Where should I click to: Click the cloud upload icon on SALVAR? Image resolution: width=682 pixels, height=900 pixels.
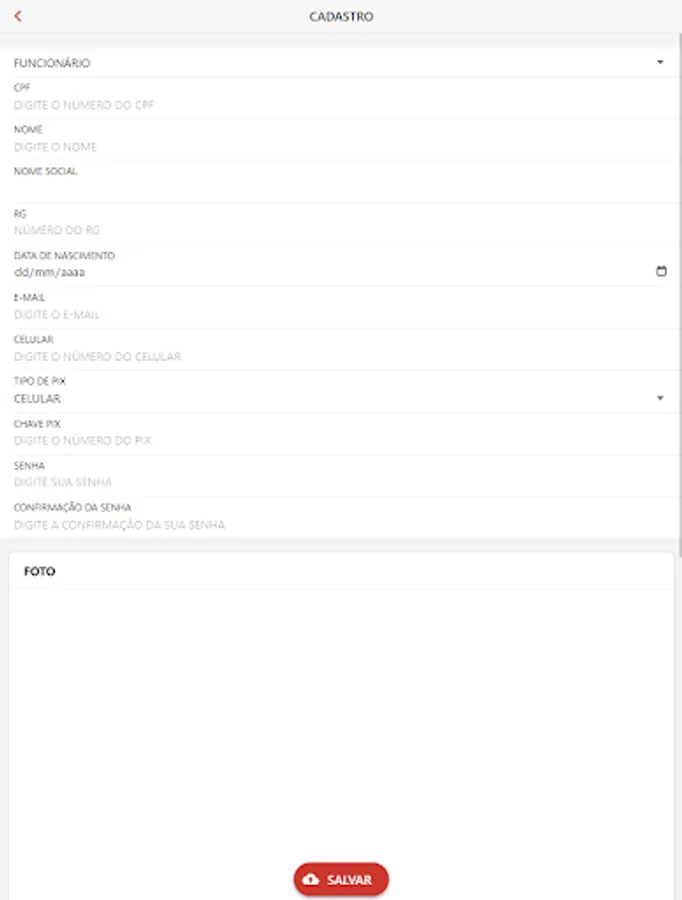[x=309, y=879]
